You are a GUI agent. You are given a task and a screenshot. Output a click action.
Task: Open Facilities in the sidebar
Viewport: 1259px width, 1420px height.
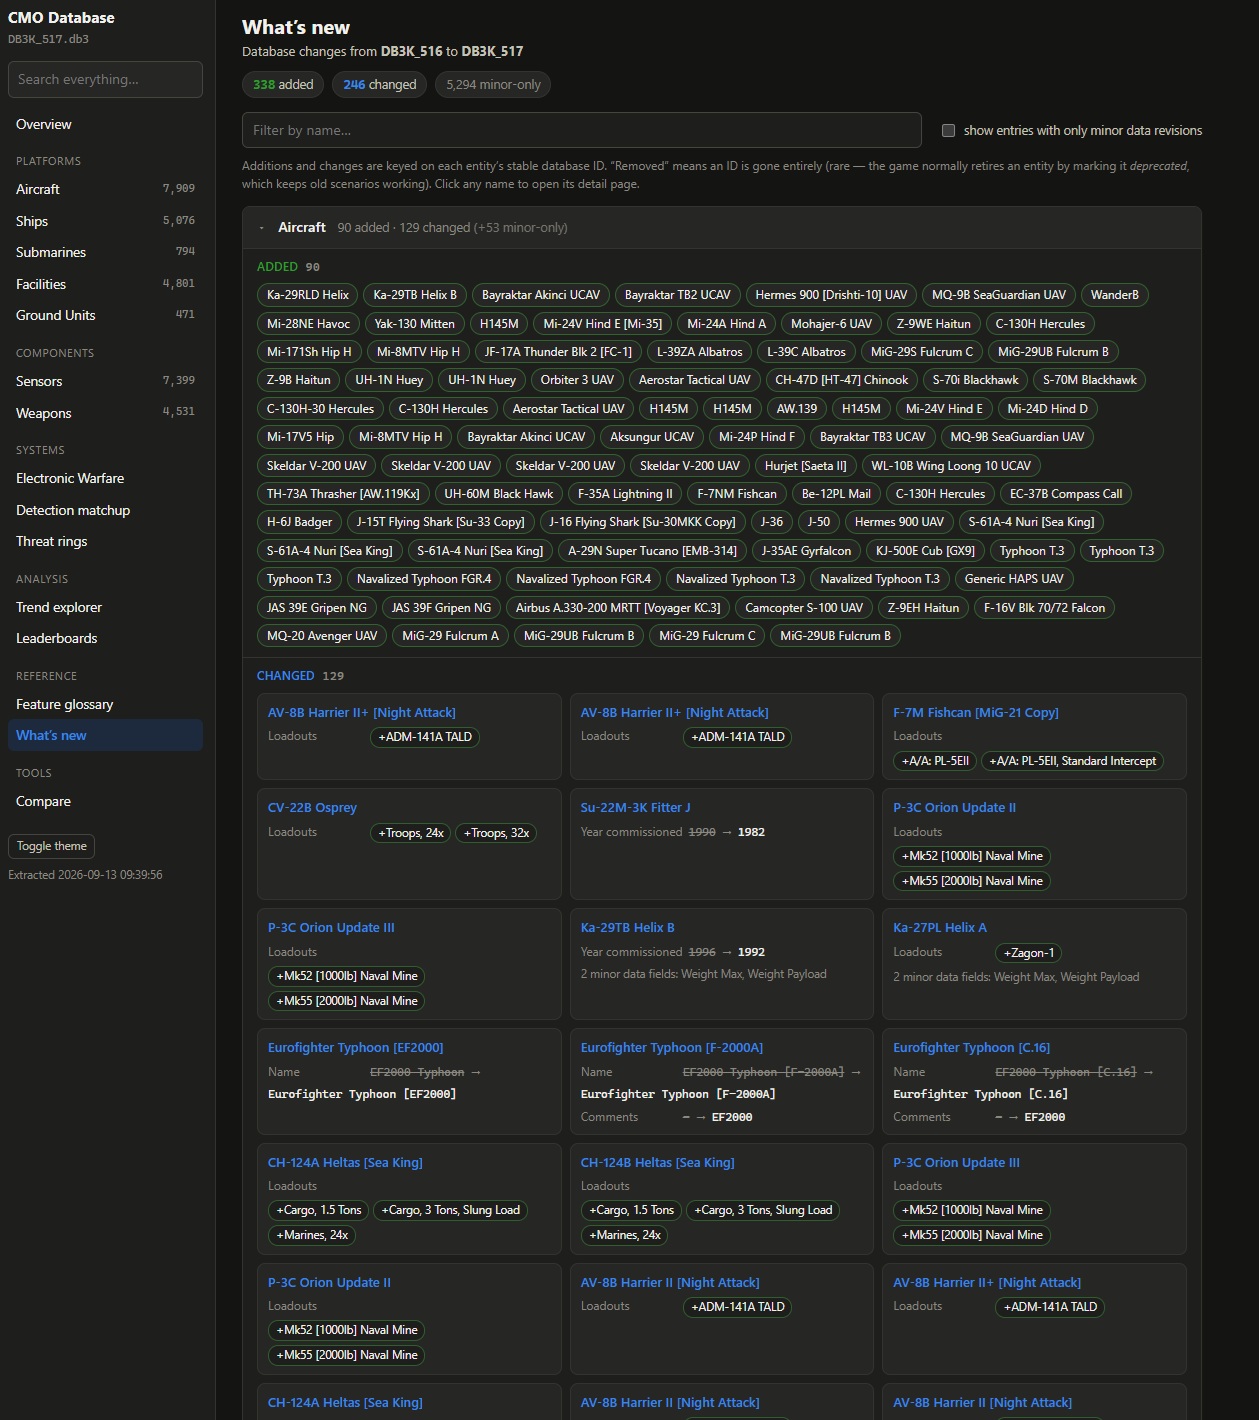[x=105, y=284]
